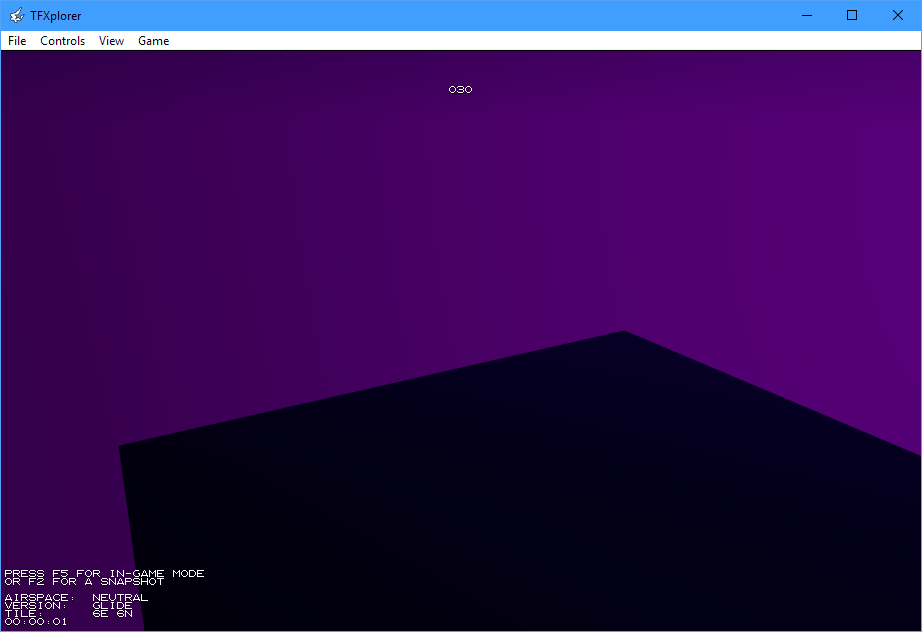Viewport: 922px width, 632px height.
Task: Click the 'Press F5 for in-game mode' text
Action: (x=104, y=574)
